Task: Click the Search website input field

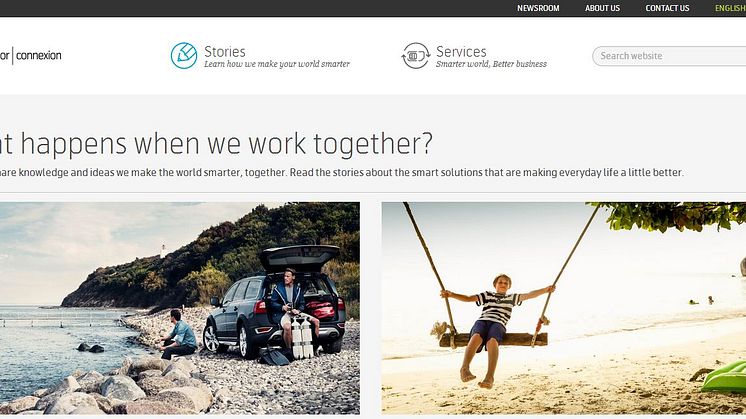Action: tap(669, 56)
